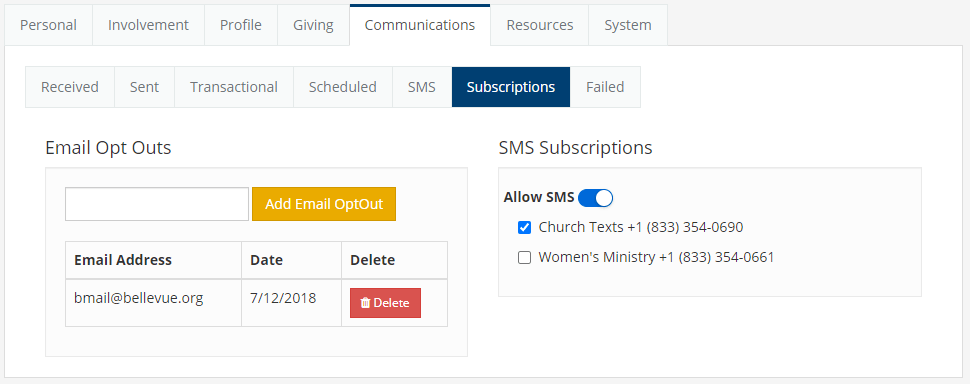This screenshot has height=384, width=970.
Task: Open the Transactional sub-tab
Action: pyautogui.click(x=234, y=87)
